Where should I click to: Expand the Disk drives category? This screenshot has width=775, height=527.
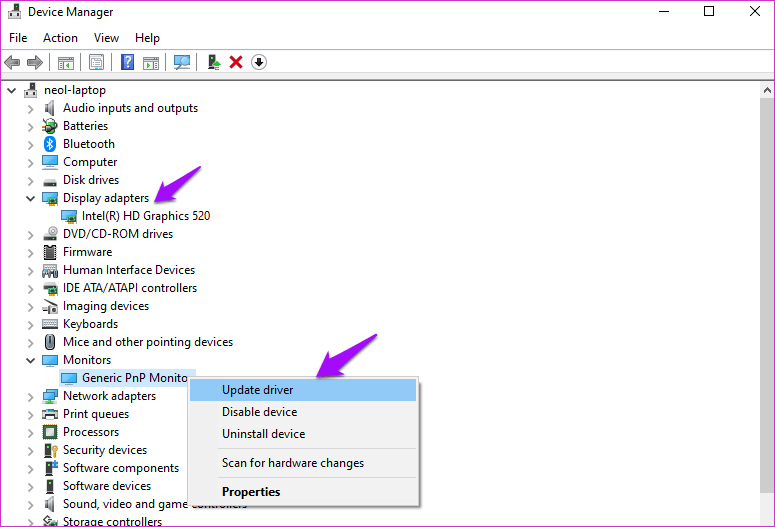pyautogui.click(x=31, y=180)
